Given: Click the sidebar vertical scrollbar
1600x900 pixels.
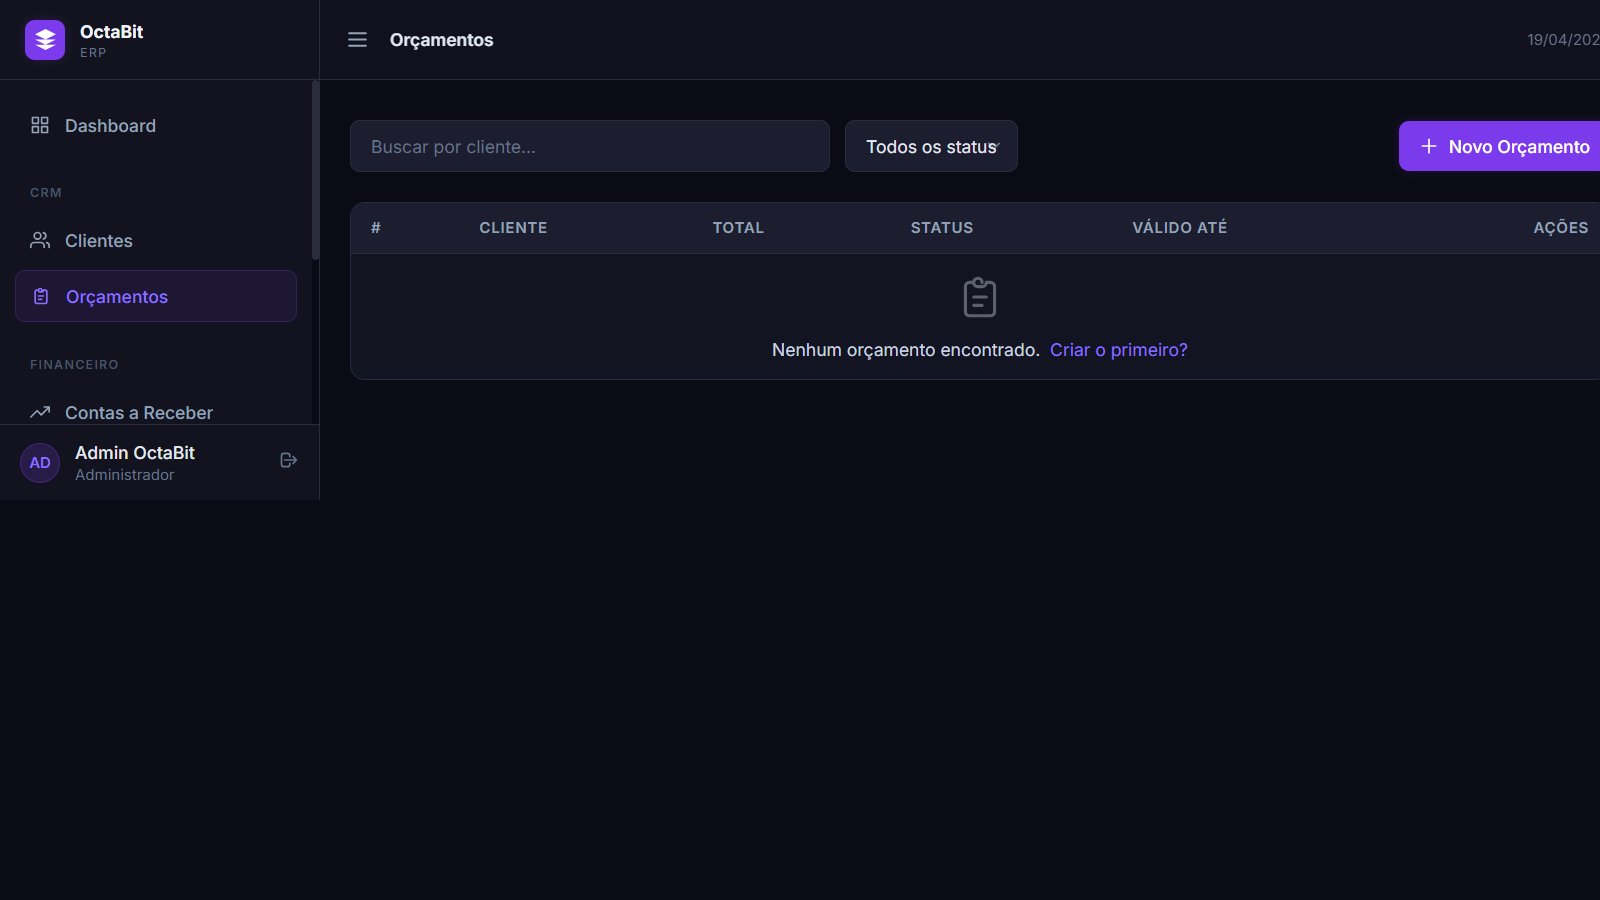Looking at the screenshot, I should (315, 170).
